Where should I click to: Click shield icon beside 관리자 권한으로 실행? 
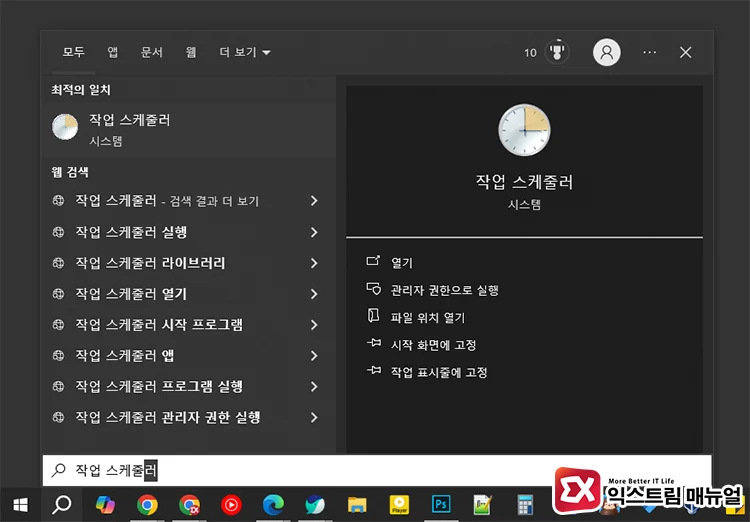click(374, 289)
